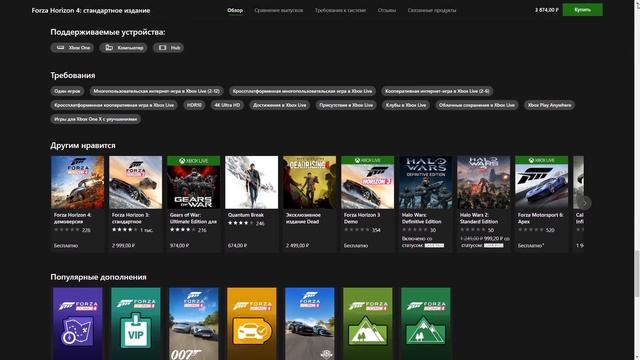Open the Отзывы tab
The image size is (640, 360).
pos(387,10)
